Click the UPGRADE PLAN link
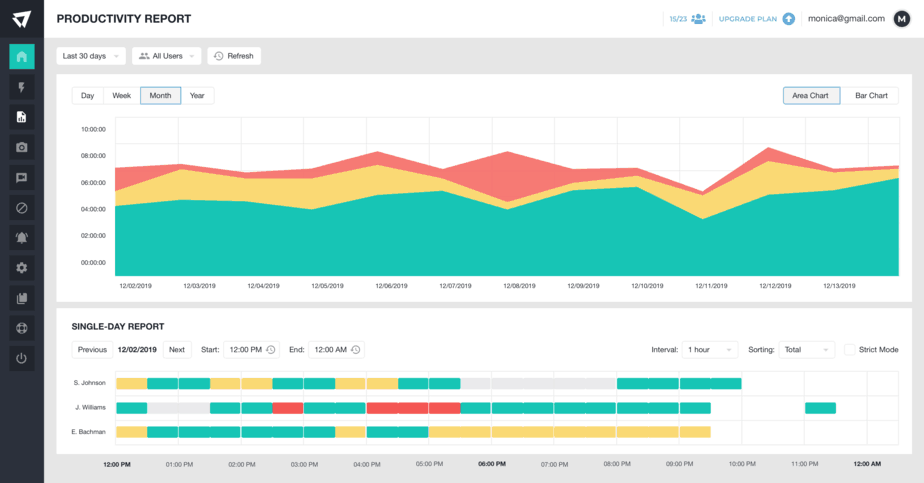Screen dimensions: 924x483 pyautogui.click(x=748, y=19)
